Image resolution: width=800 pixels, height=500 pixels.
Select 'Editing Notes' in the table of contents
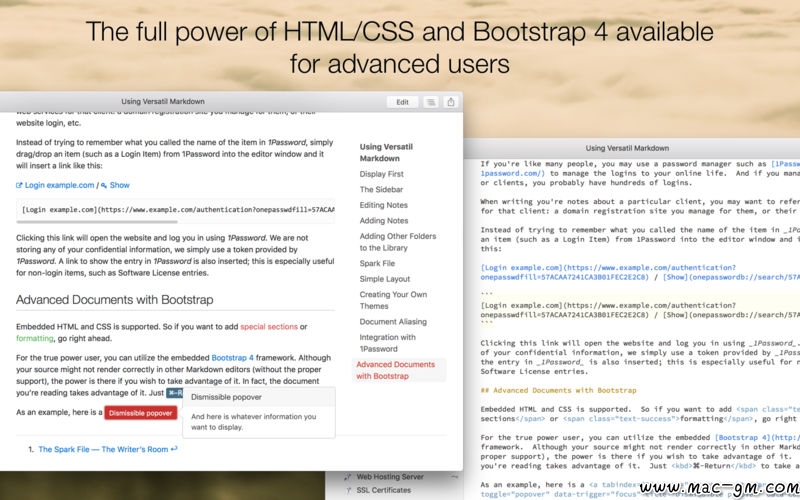click(383, 205)
